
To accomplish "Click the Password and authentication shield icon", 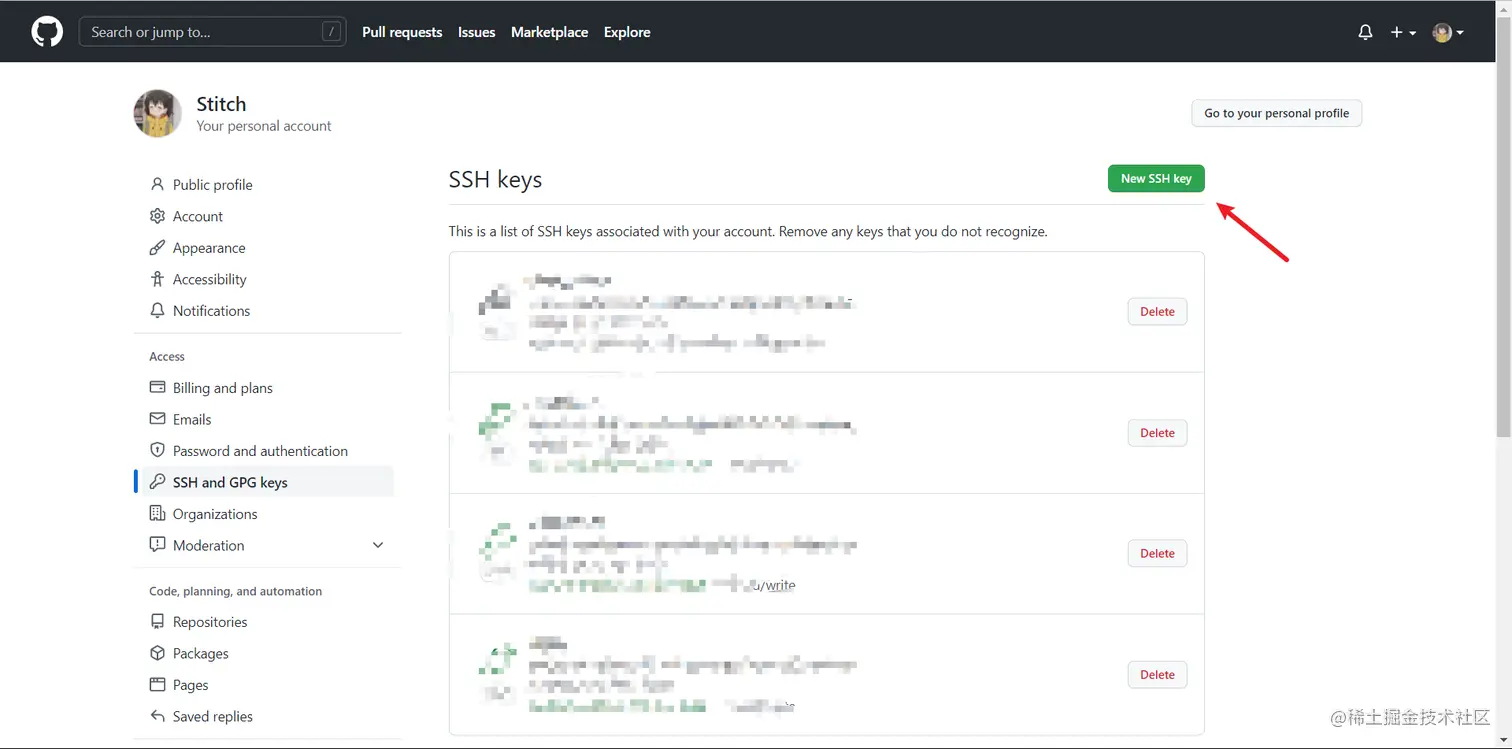I will tap(157, 450).
